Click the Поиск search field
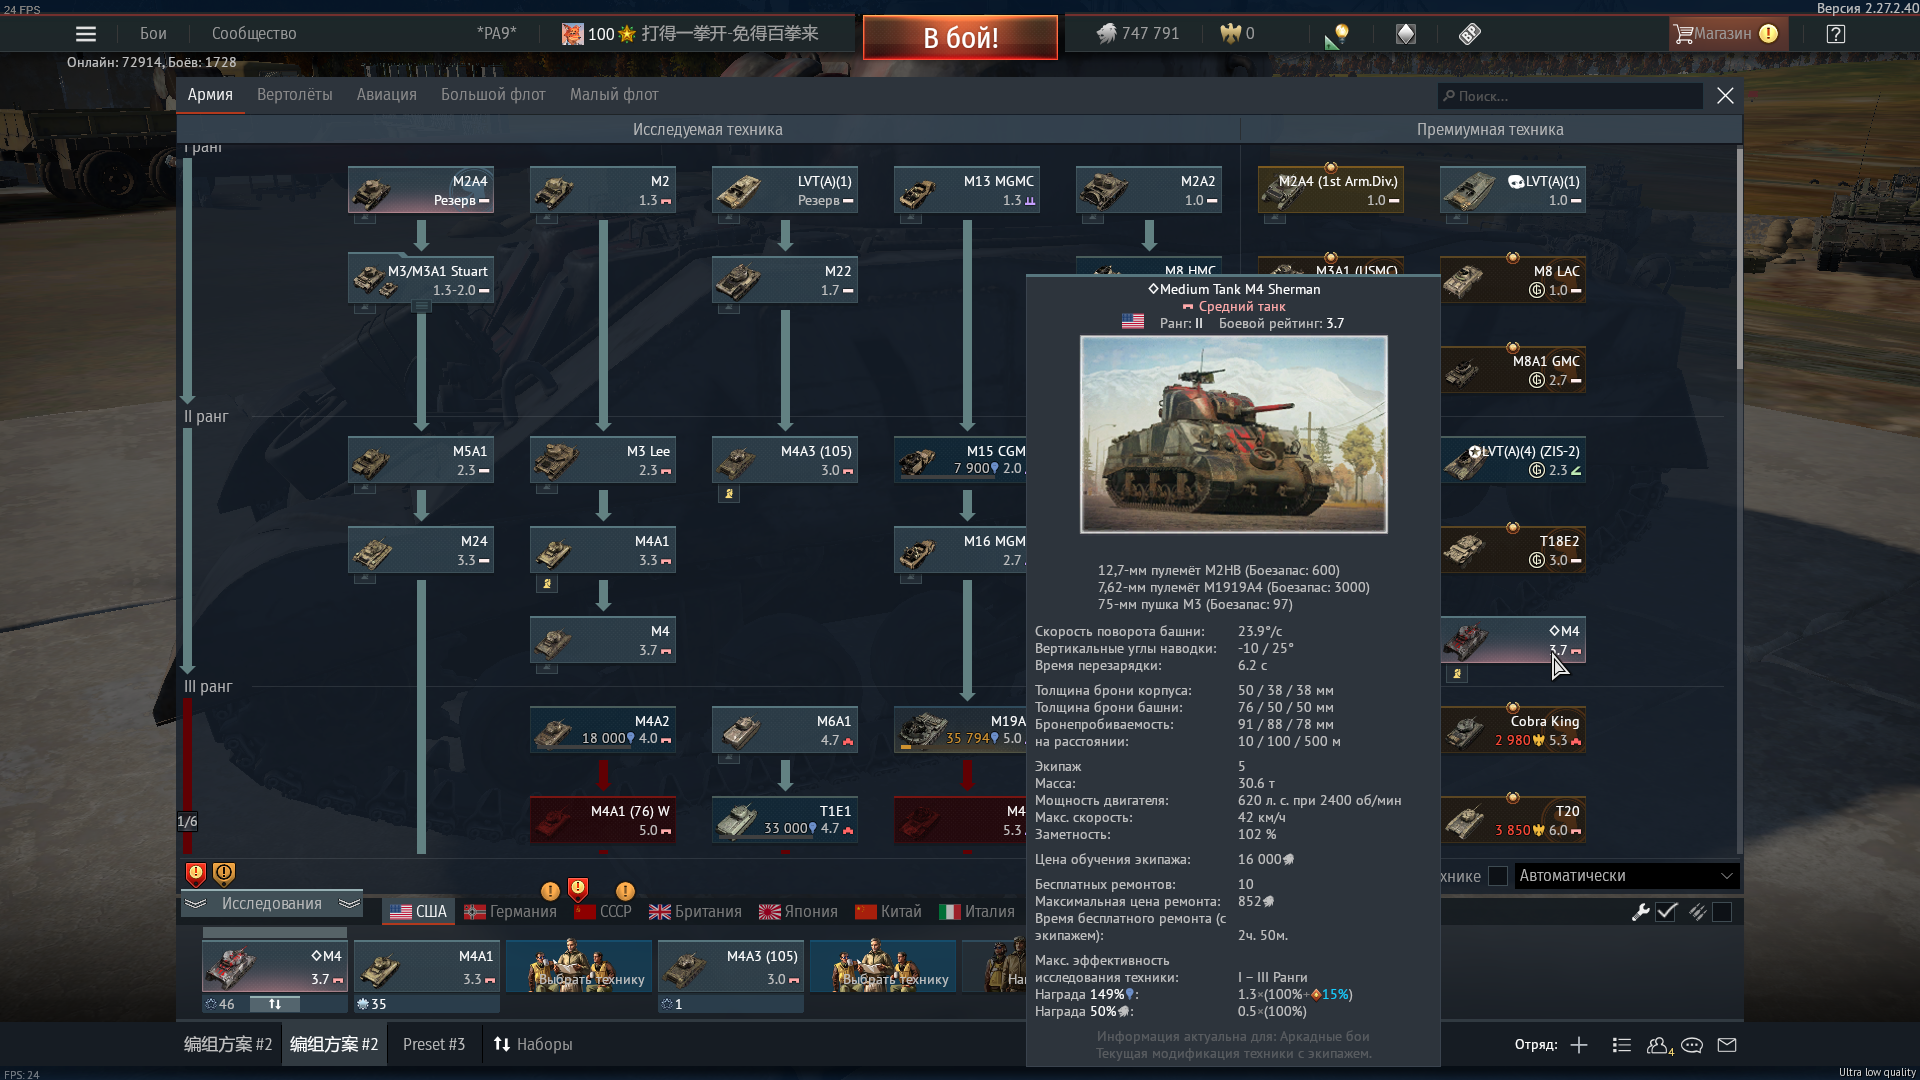The image size is (1920, 1080). 1570,96
